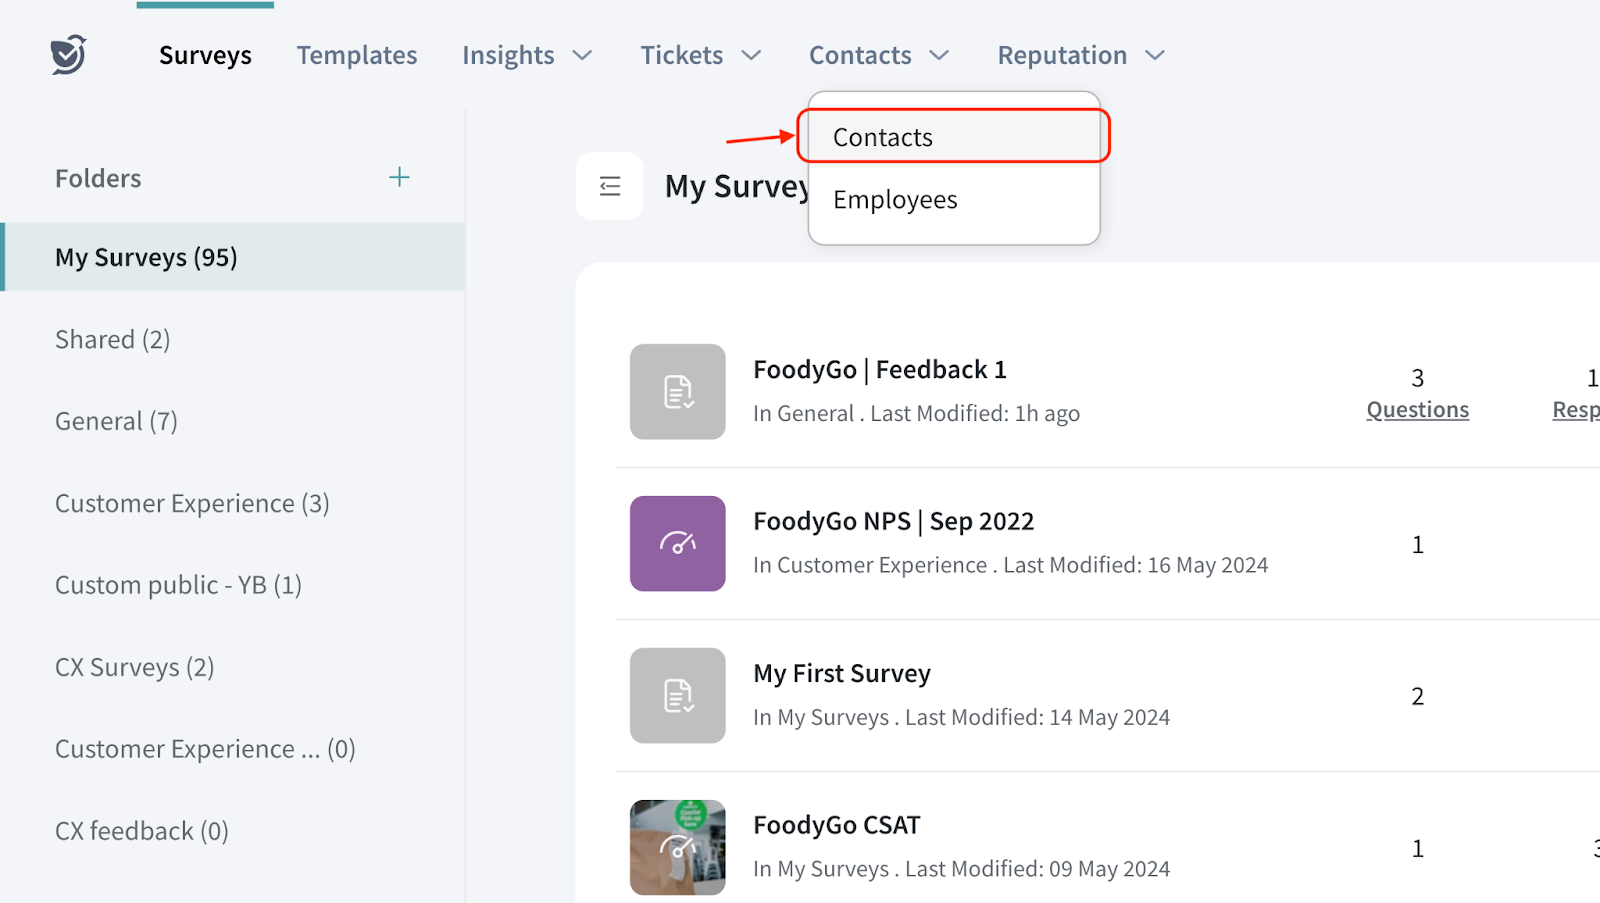This screenshot has height=903, width=1600.
Task: Collapse the Contacts navigation dropdown
Action: 878,55
